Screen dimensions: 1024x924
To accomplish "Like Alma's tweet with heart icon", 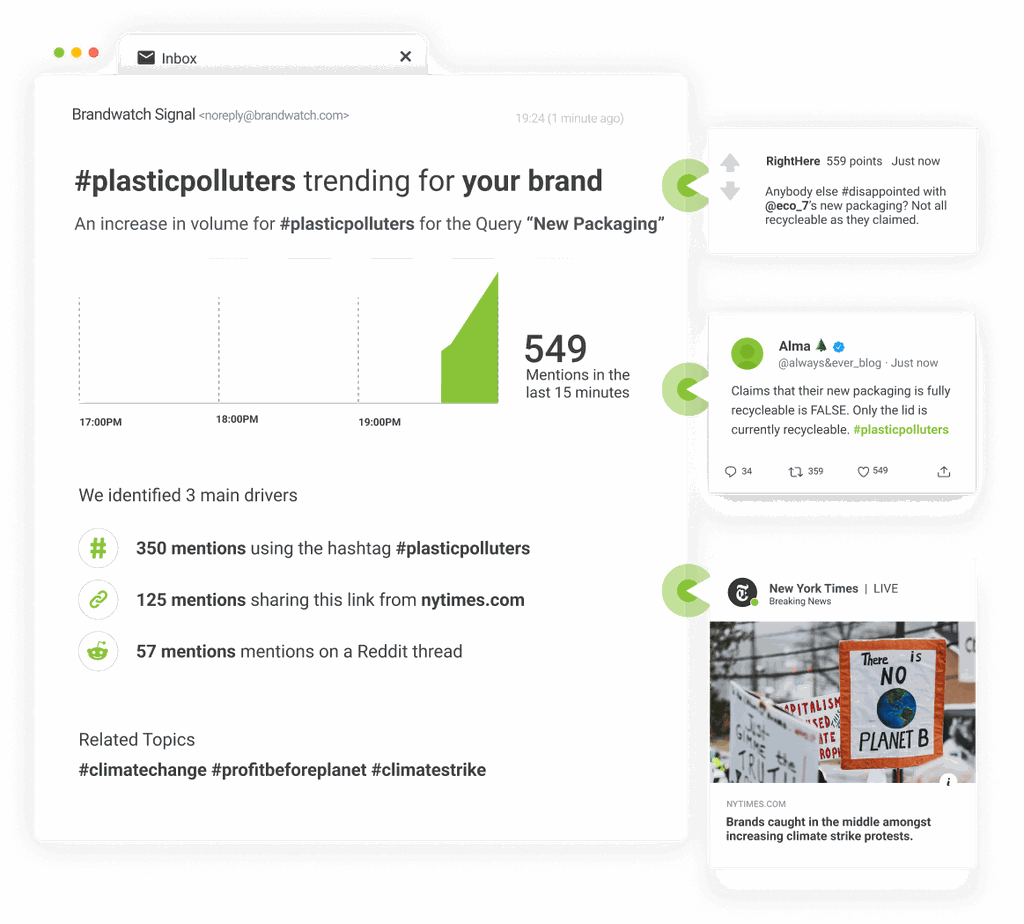I will coord(863,472).
